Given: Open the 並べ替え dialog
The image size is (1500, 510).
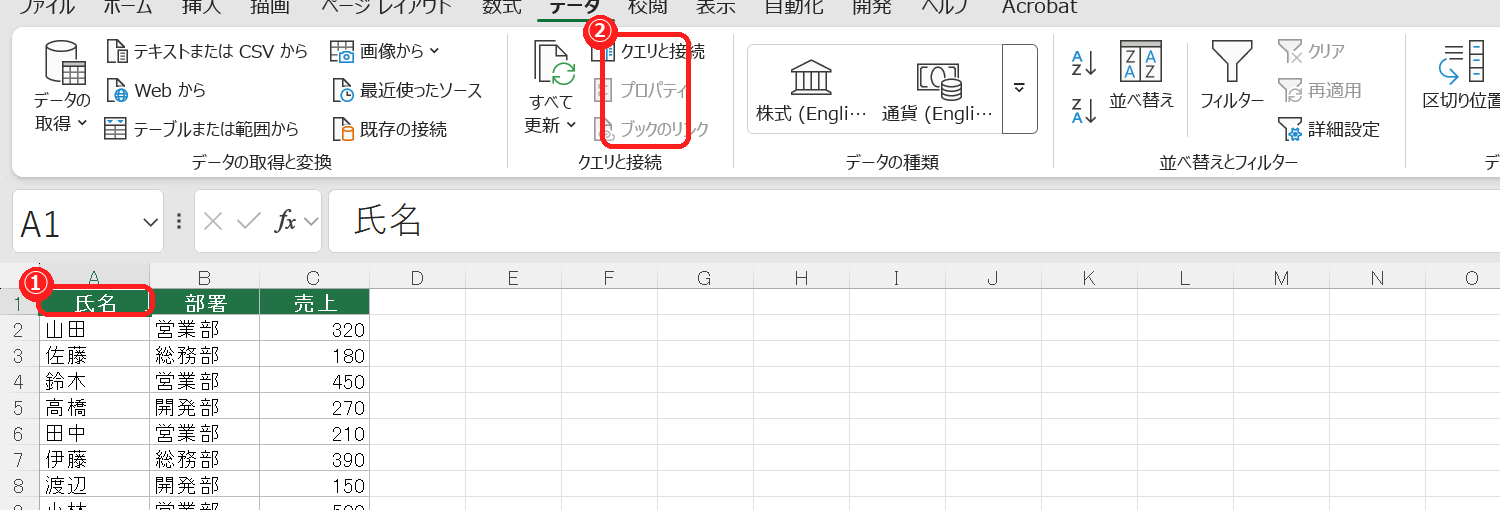Looking at the screenshot, I should pos(1141,76).
